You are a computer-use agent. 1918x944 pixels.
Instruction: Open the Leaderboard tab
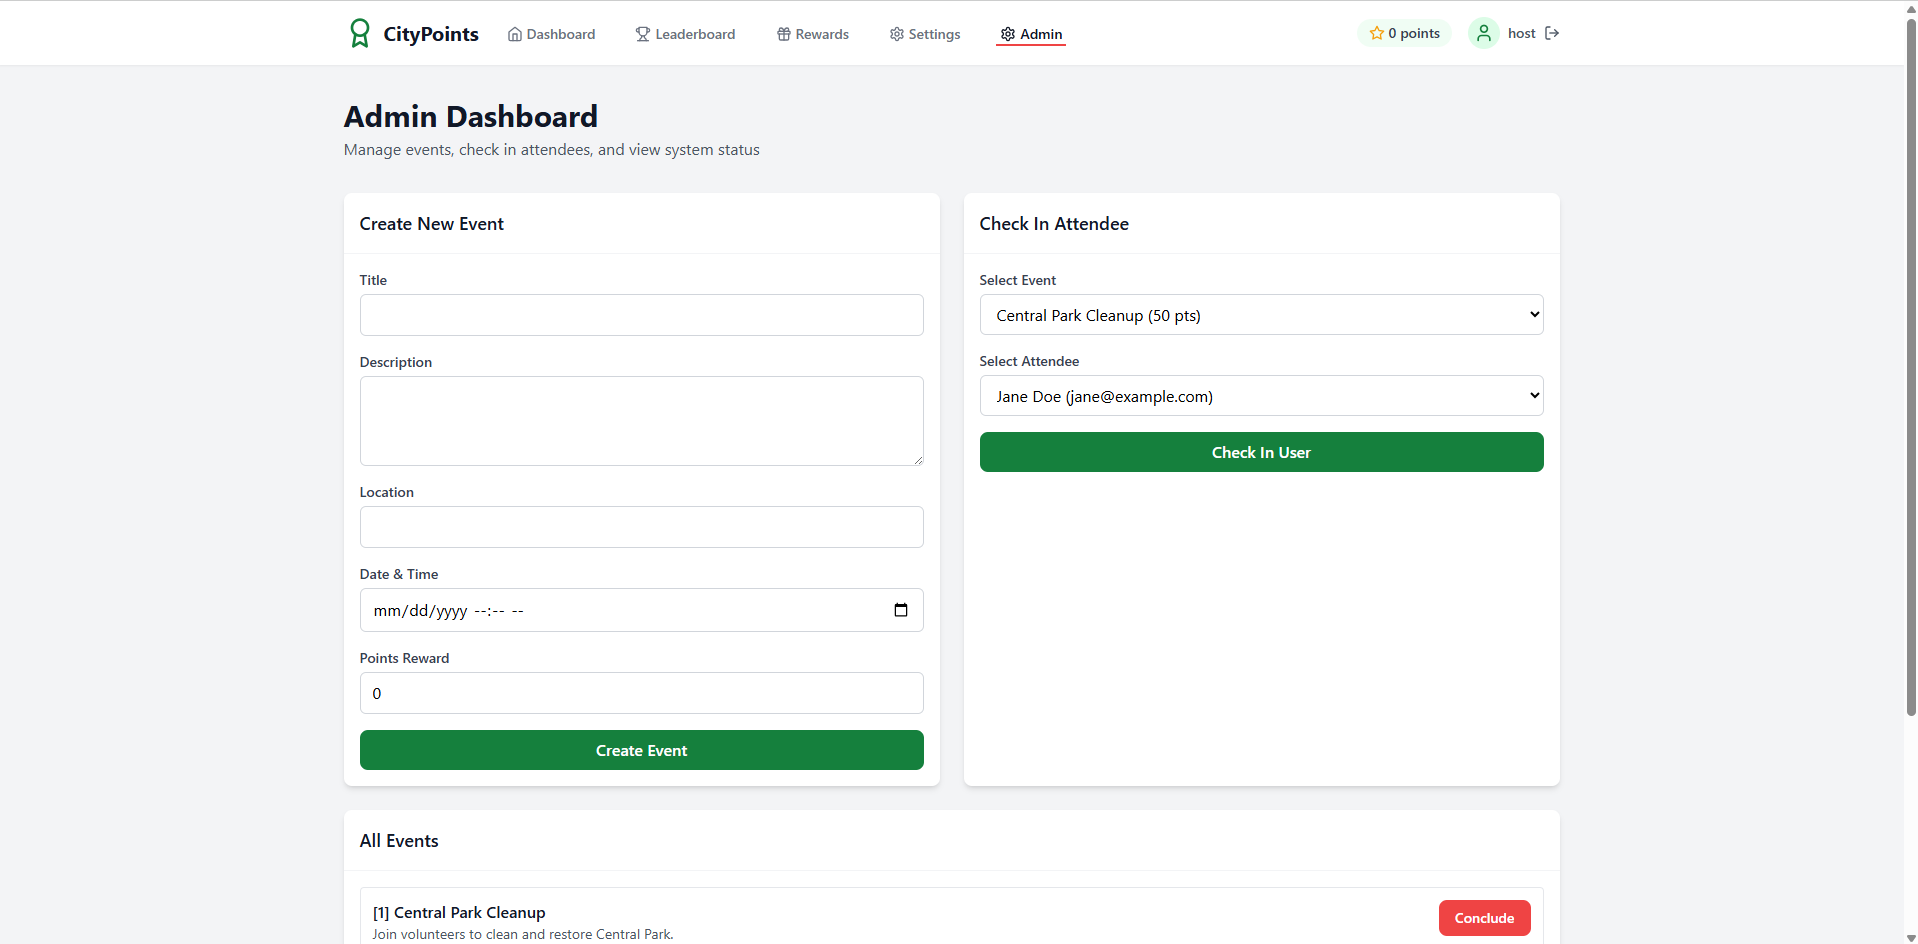686,34
